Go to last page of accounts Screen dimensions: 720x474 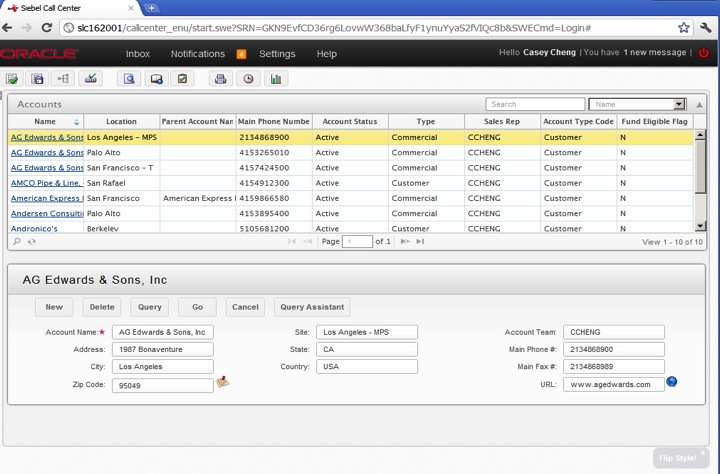pyautogui.click(x=420, y=241)
